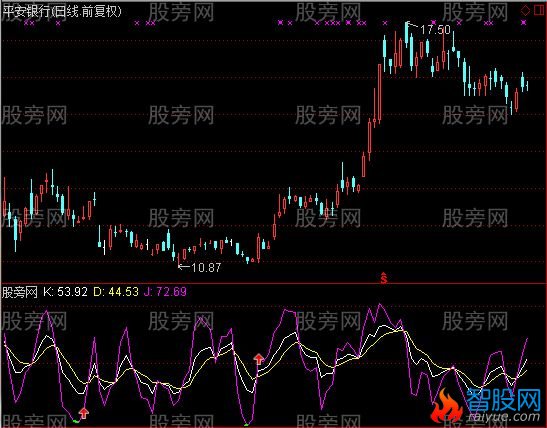This screenshot has height=428, width=547.
Task: Select the stock title 平安银行(日线.前复权)
Action: (x=62, y=12)
